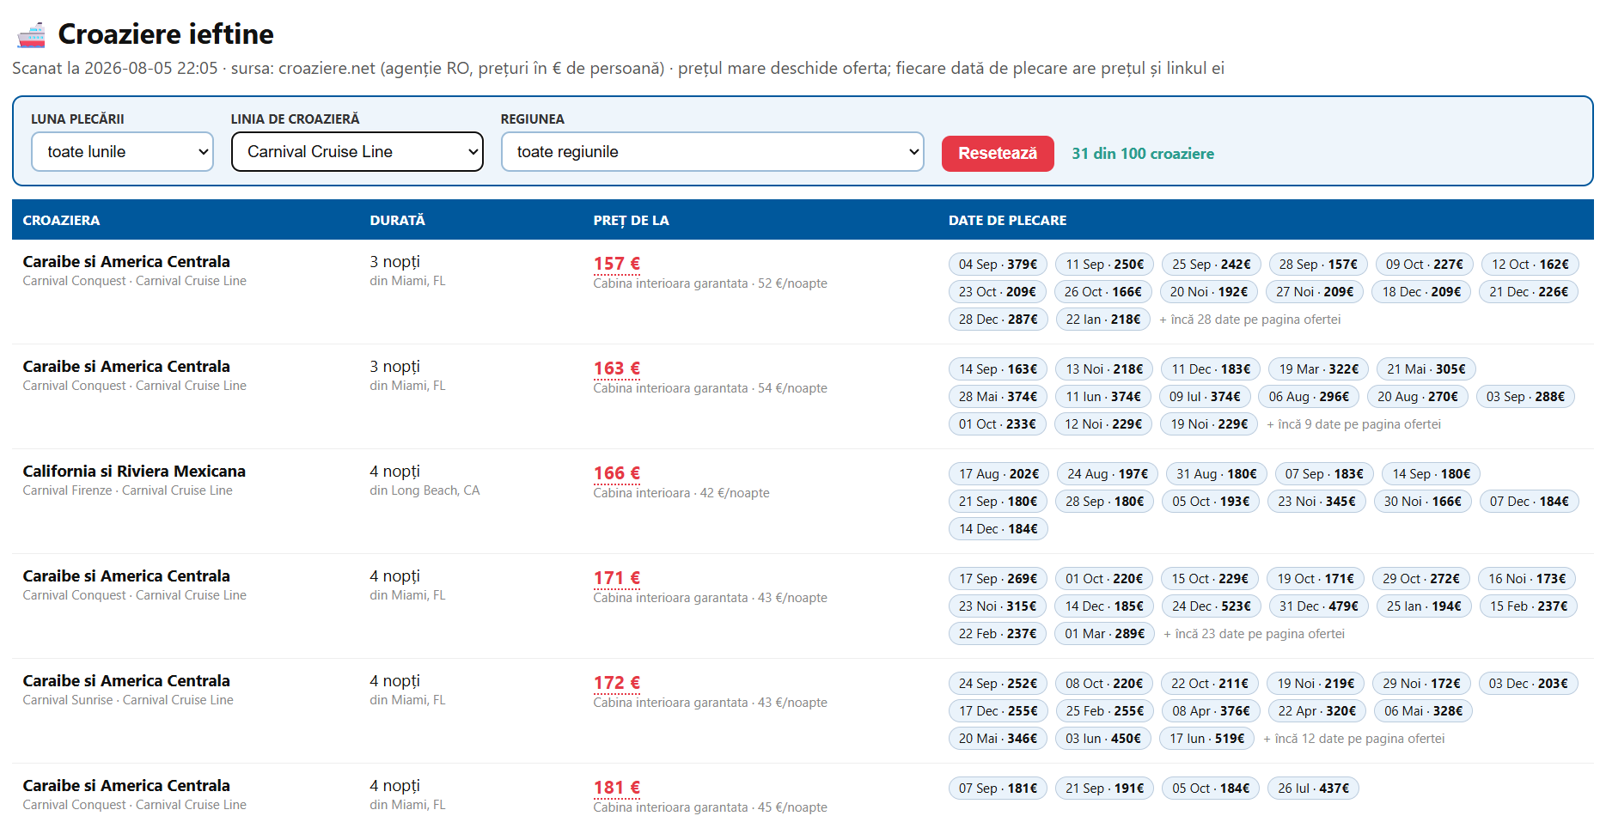Open the 21 Dec · 226€ departure
This screenshot has width=1600, height=816.
(x=1528, y=292)
